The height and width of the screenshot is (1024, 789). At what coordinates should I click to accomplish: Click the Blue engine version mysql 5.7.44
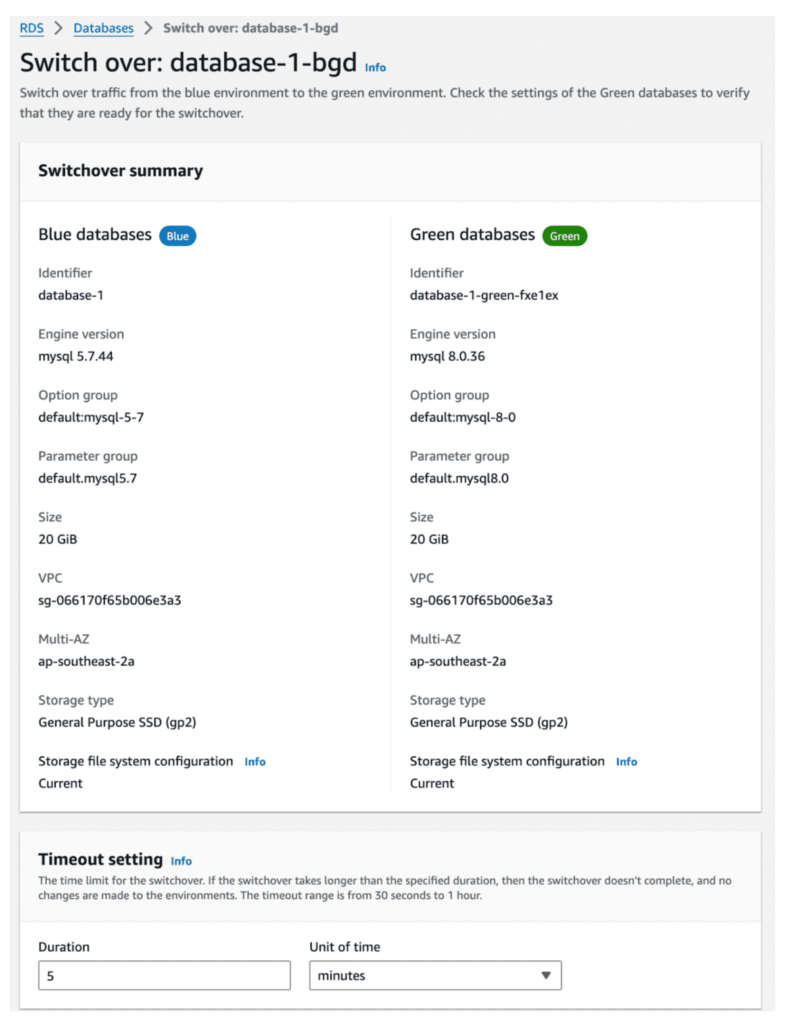(x=81, y=356)
